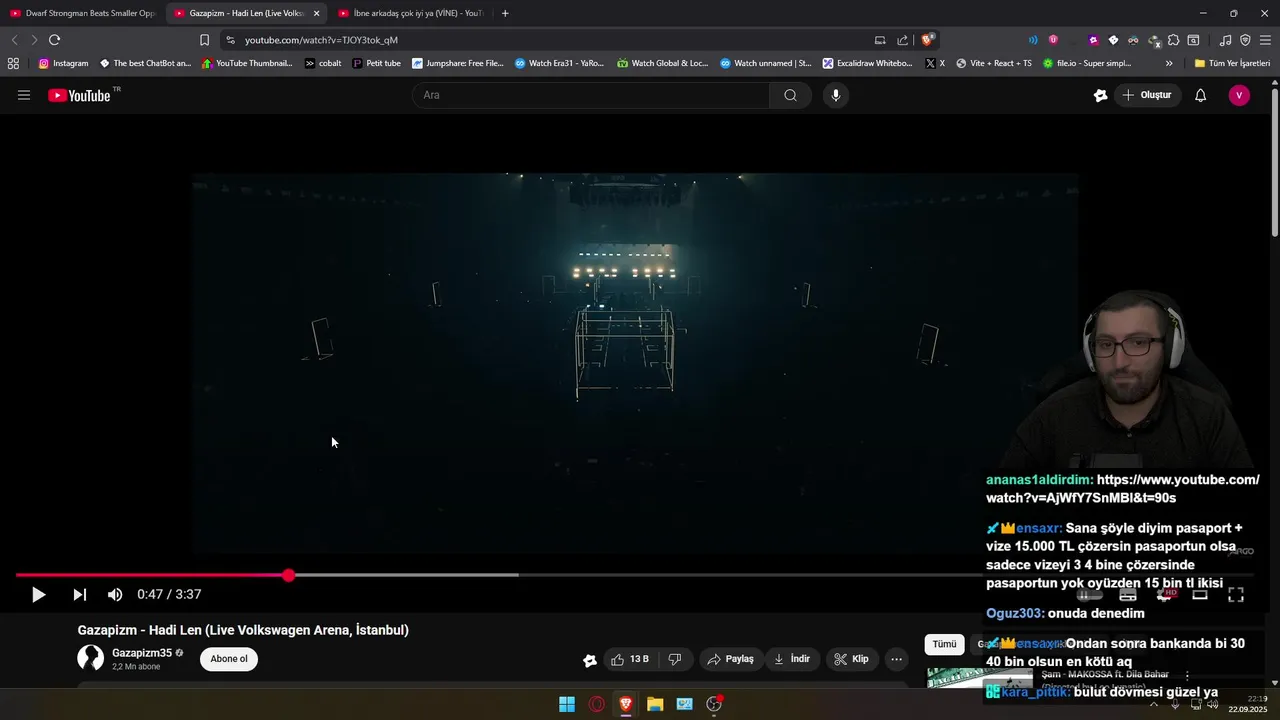Open Opera from the taskbar
The image size is (1280, 720).
pos(597,704)
